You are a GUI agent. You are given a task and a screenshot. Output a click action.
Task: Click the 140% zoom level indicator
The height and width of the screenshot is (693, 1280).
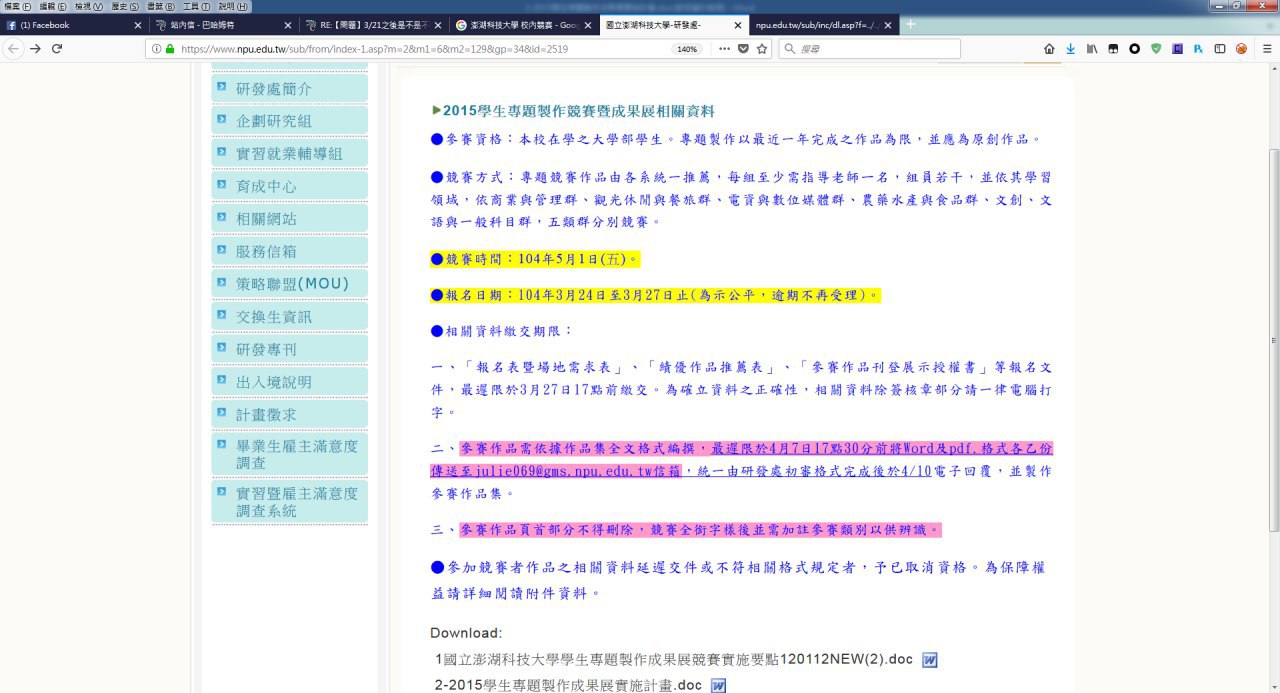pos(687,49)
